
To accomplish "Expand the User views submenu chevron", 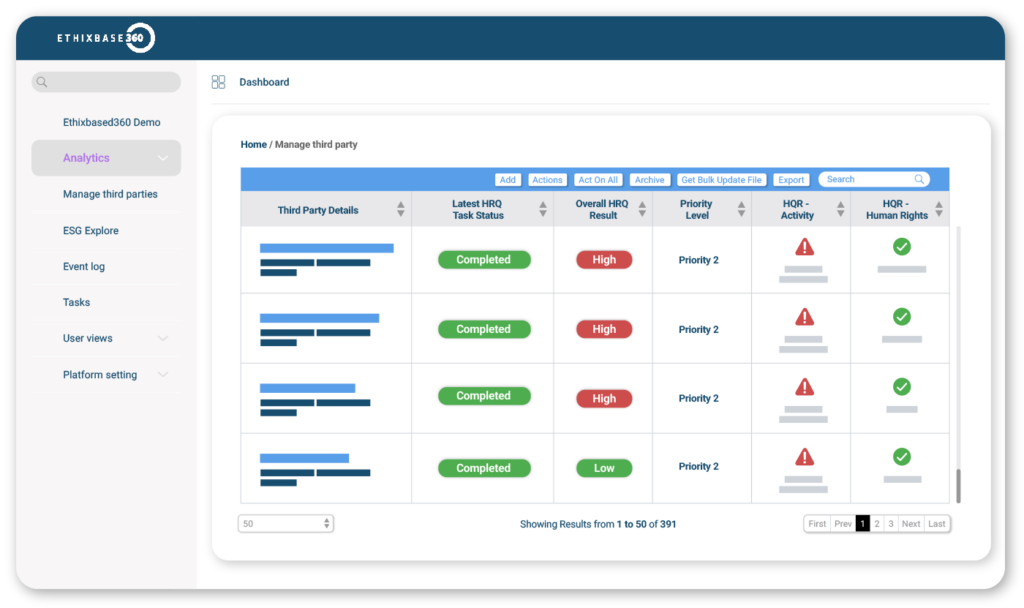I will [163, 339].
